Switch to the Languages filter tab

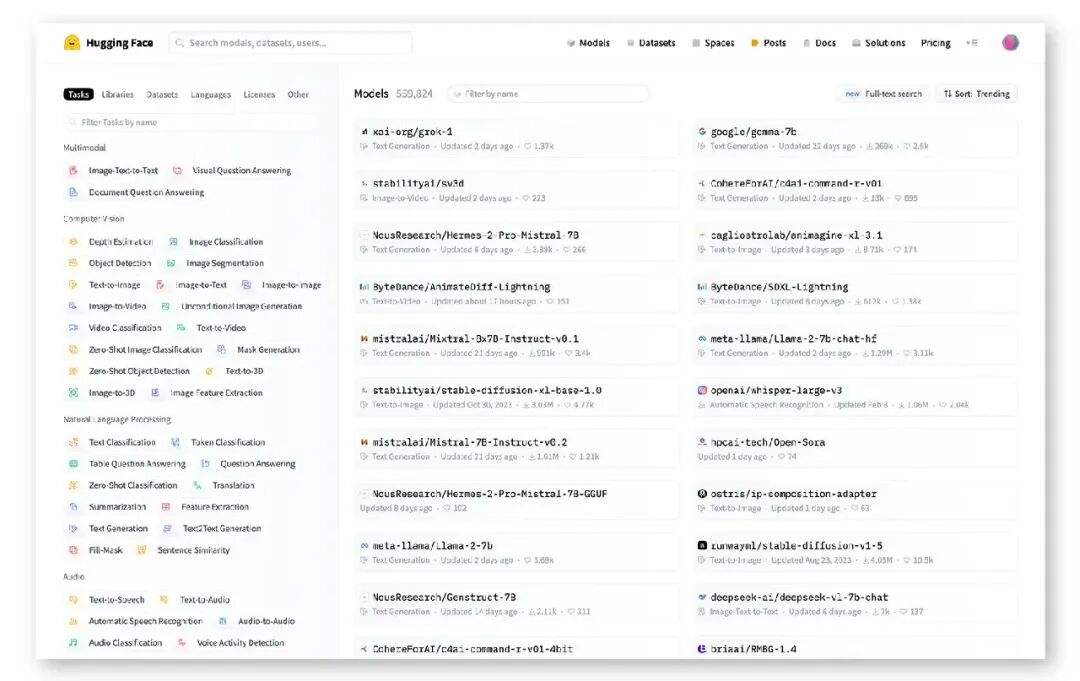[211, 94]
